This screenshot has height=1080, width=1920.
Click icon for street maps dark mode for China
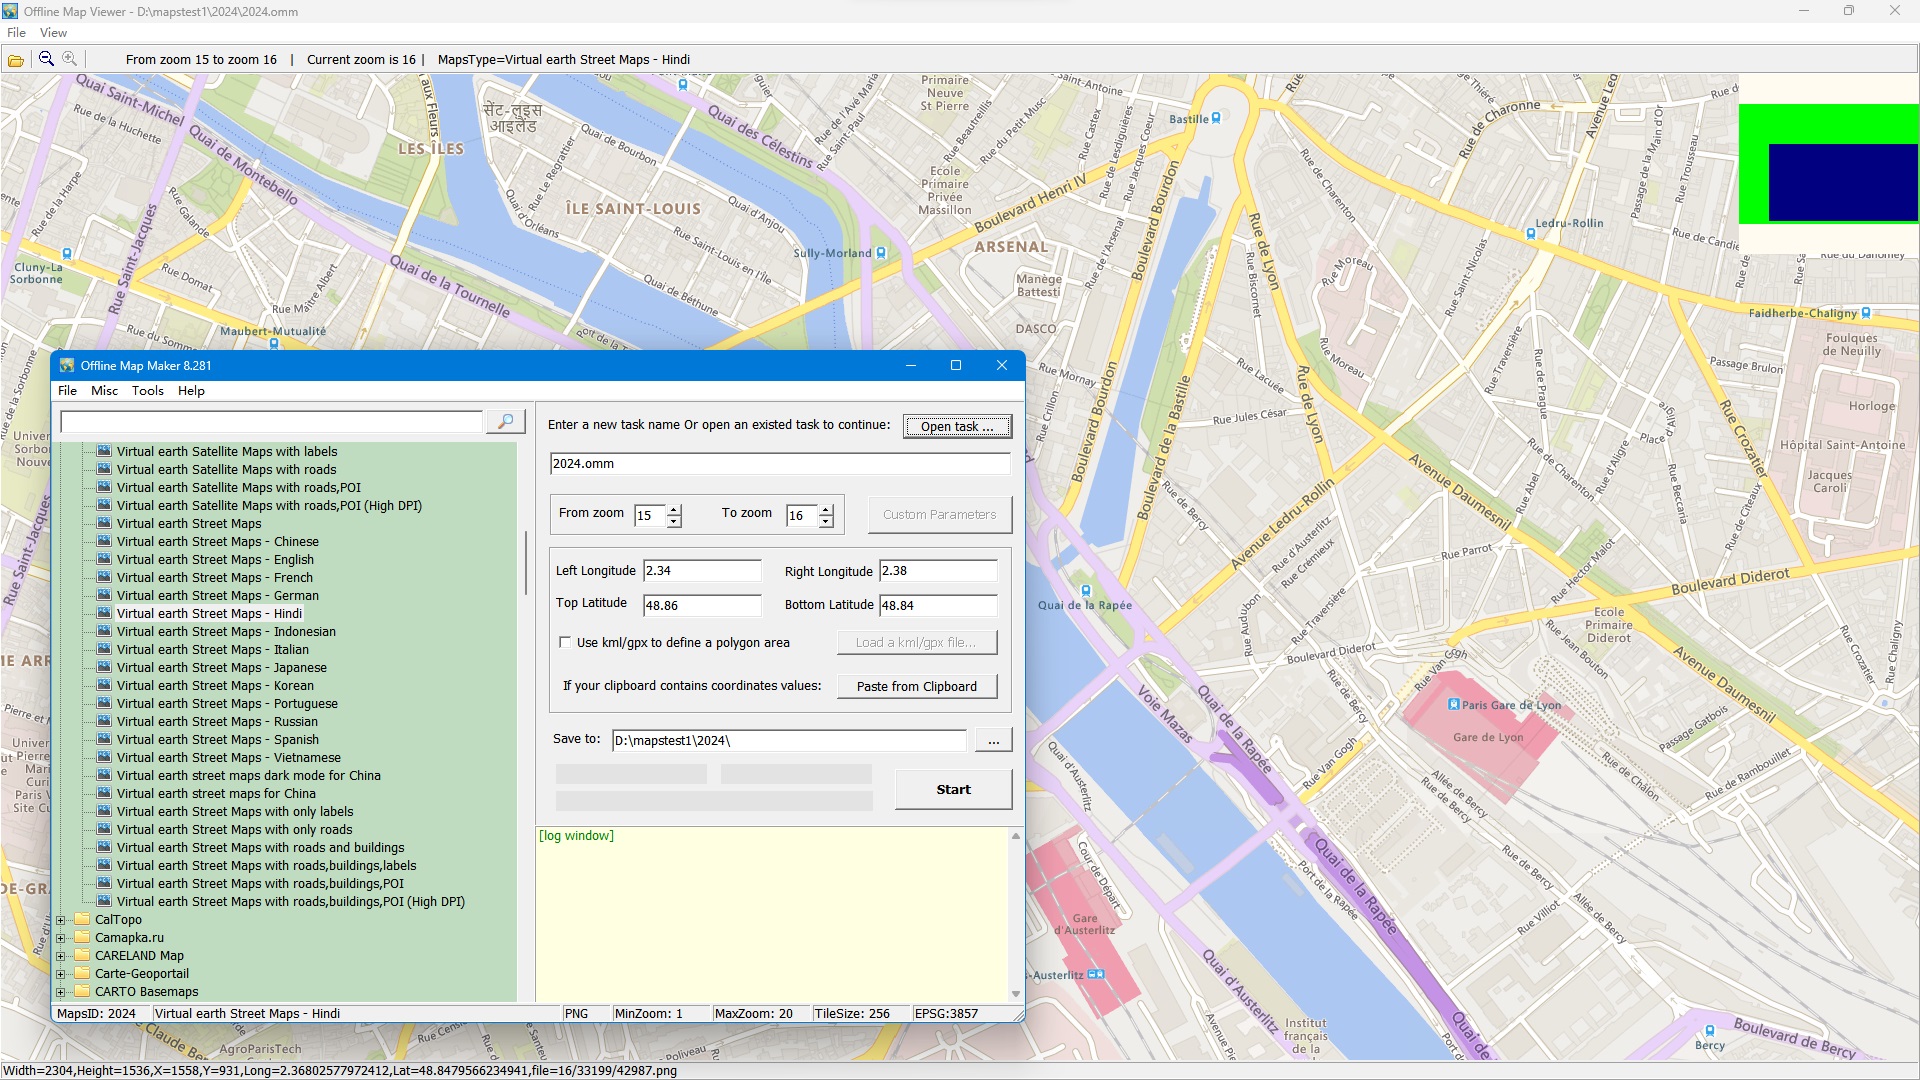104,775
